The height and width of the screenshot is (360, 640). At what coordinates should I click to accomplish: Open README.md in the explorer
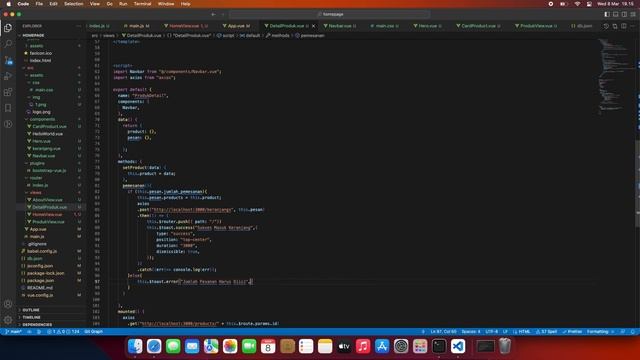coord(40,288)
